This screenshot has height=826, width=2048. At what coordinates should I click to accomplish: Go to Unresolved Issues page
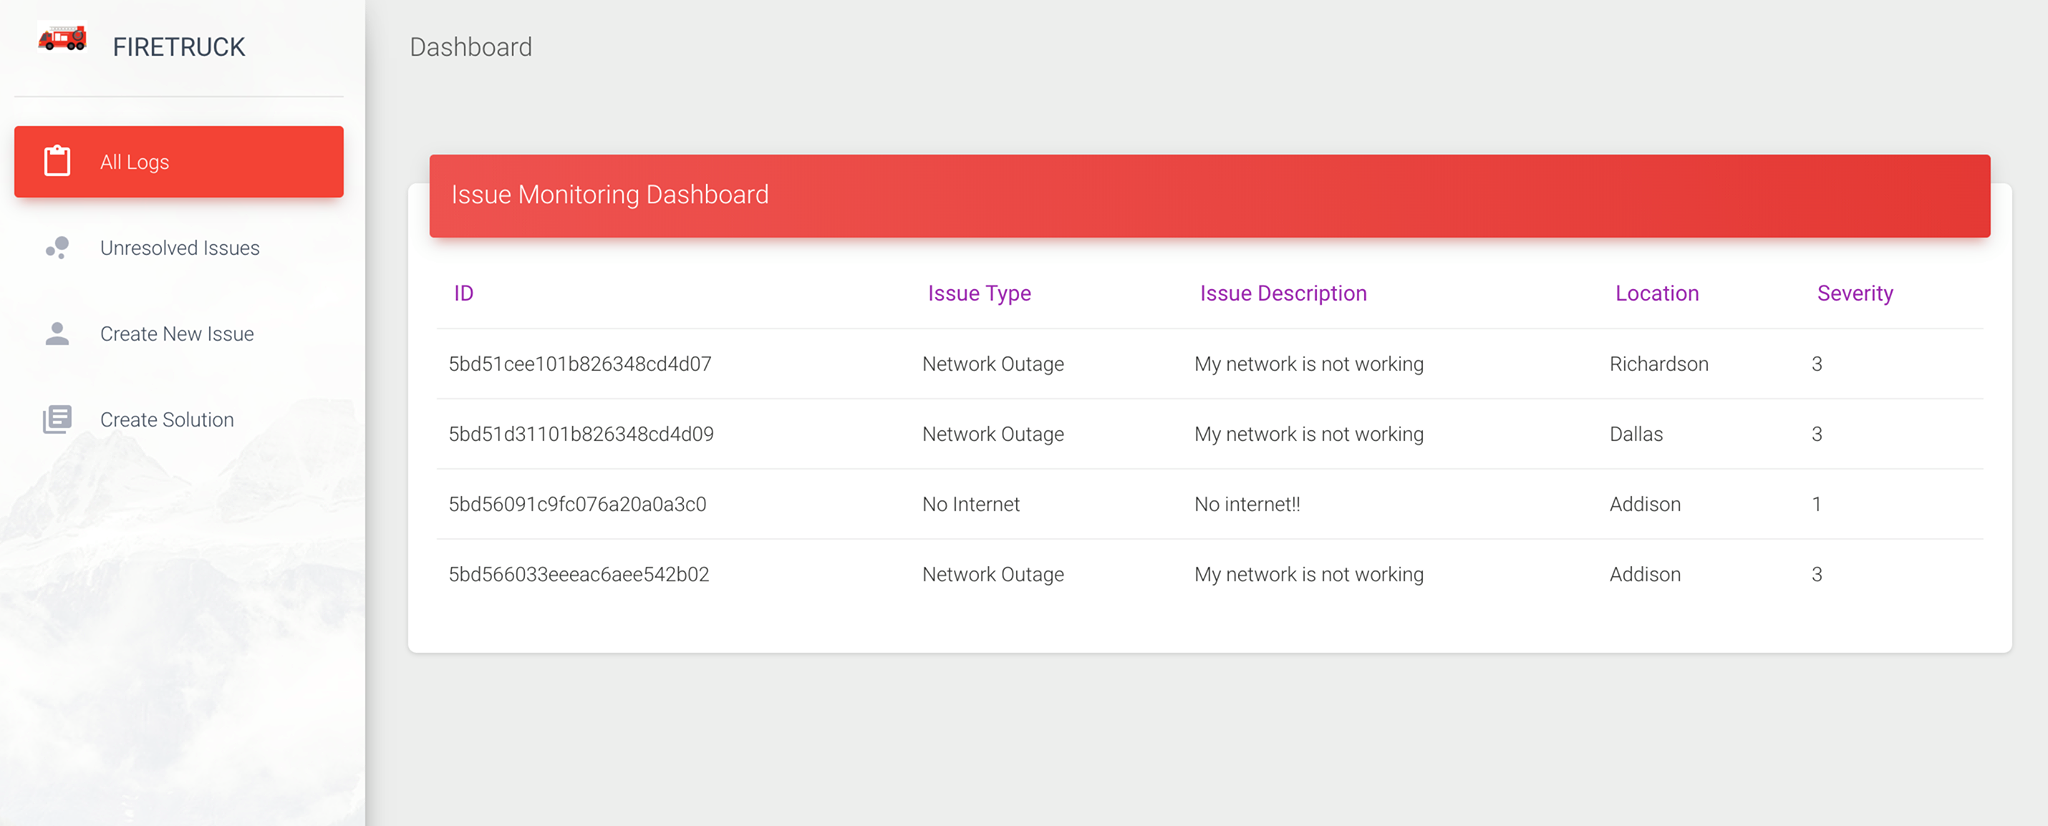[x=180, y=248]
